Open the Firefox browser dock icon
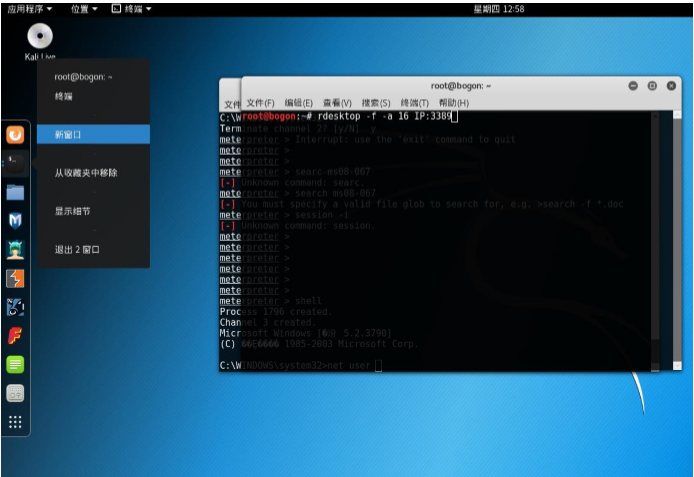The width and height of the screenshot is (694, 477). [x=15, y=135]
